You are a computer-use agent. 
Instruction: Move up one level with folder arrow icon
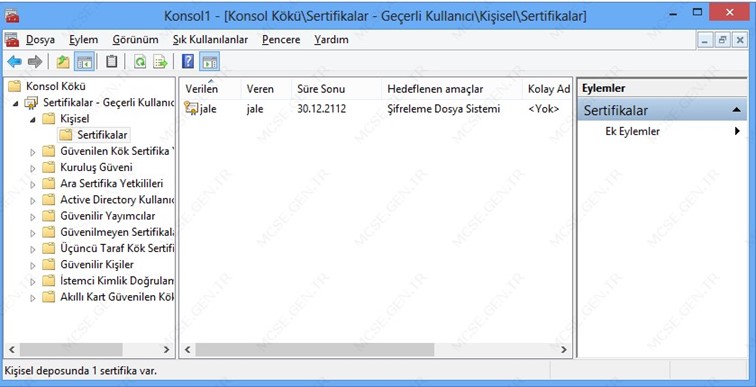(x=63, y=62)
